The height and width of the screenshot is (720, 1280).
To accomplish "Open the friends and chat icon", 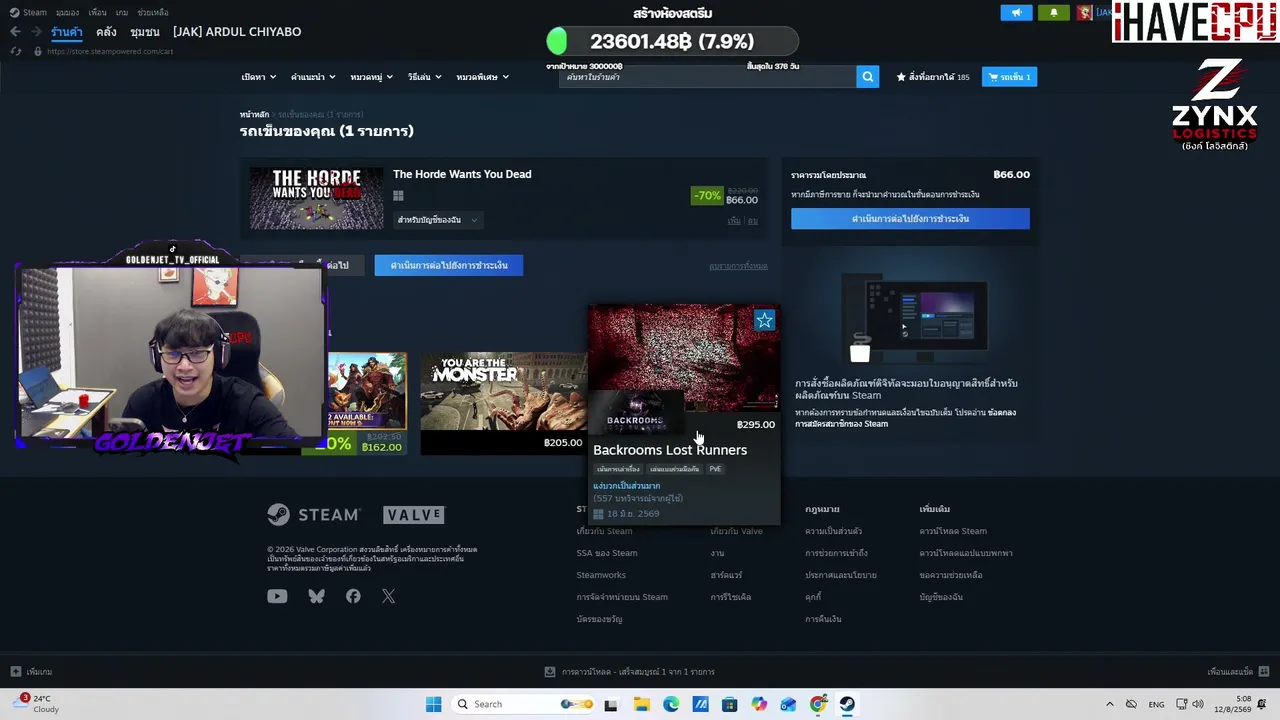I will pyautogui.click(x=1264, y=672).
